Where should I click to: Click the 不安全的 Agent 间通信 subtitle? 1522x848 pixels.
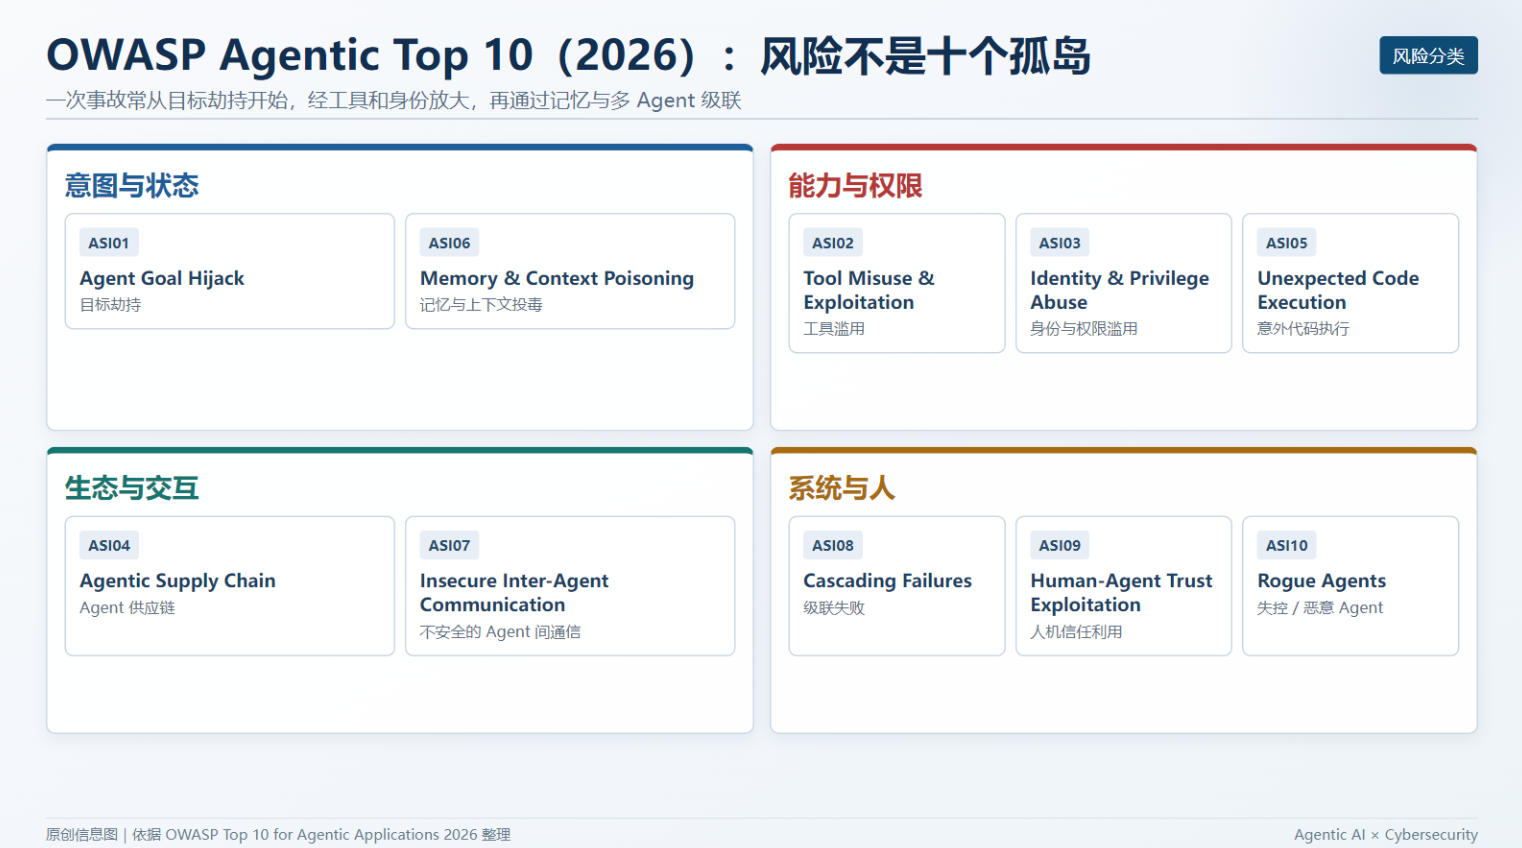pos(500,632)
